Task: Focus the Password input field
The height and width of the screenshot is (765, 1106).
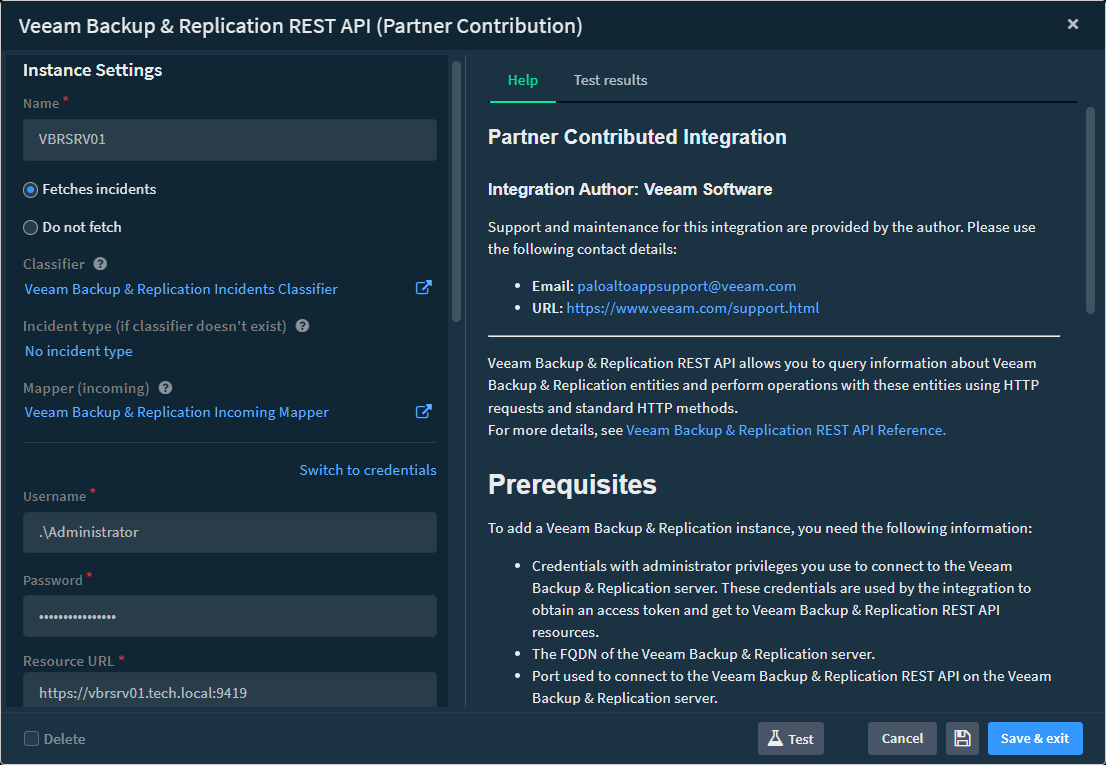Action: coord(230,616)
